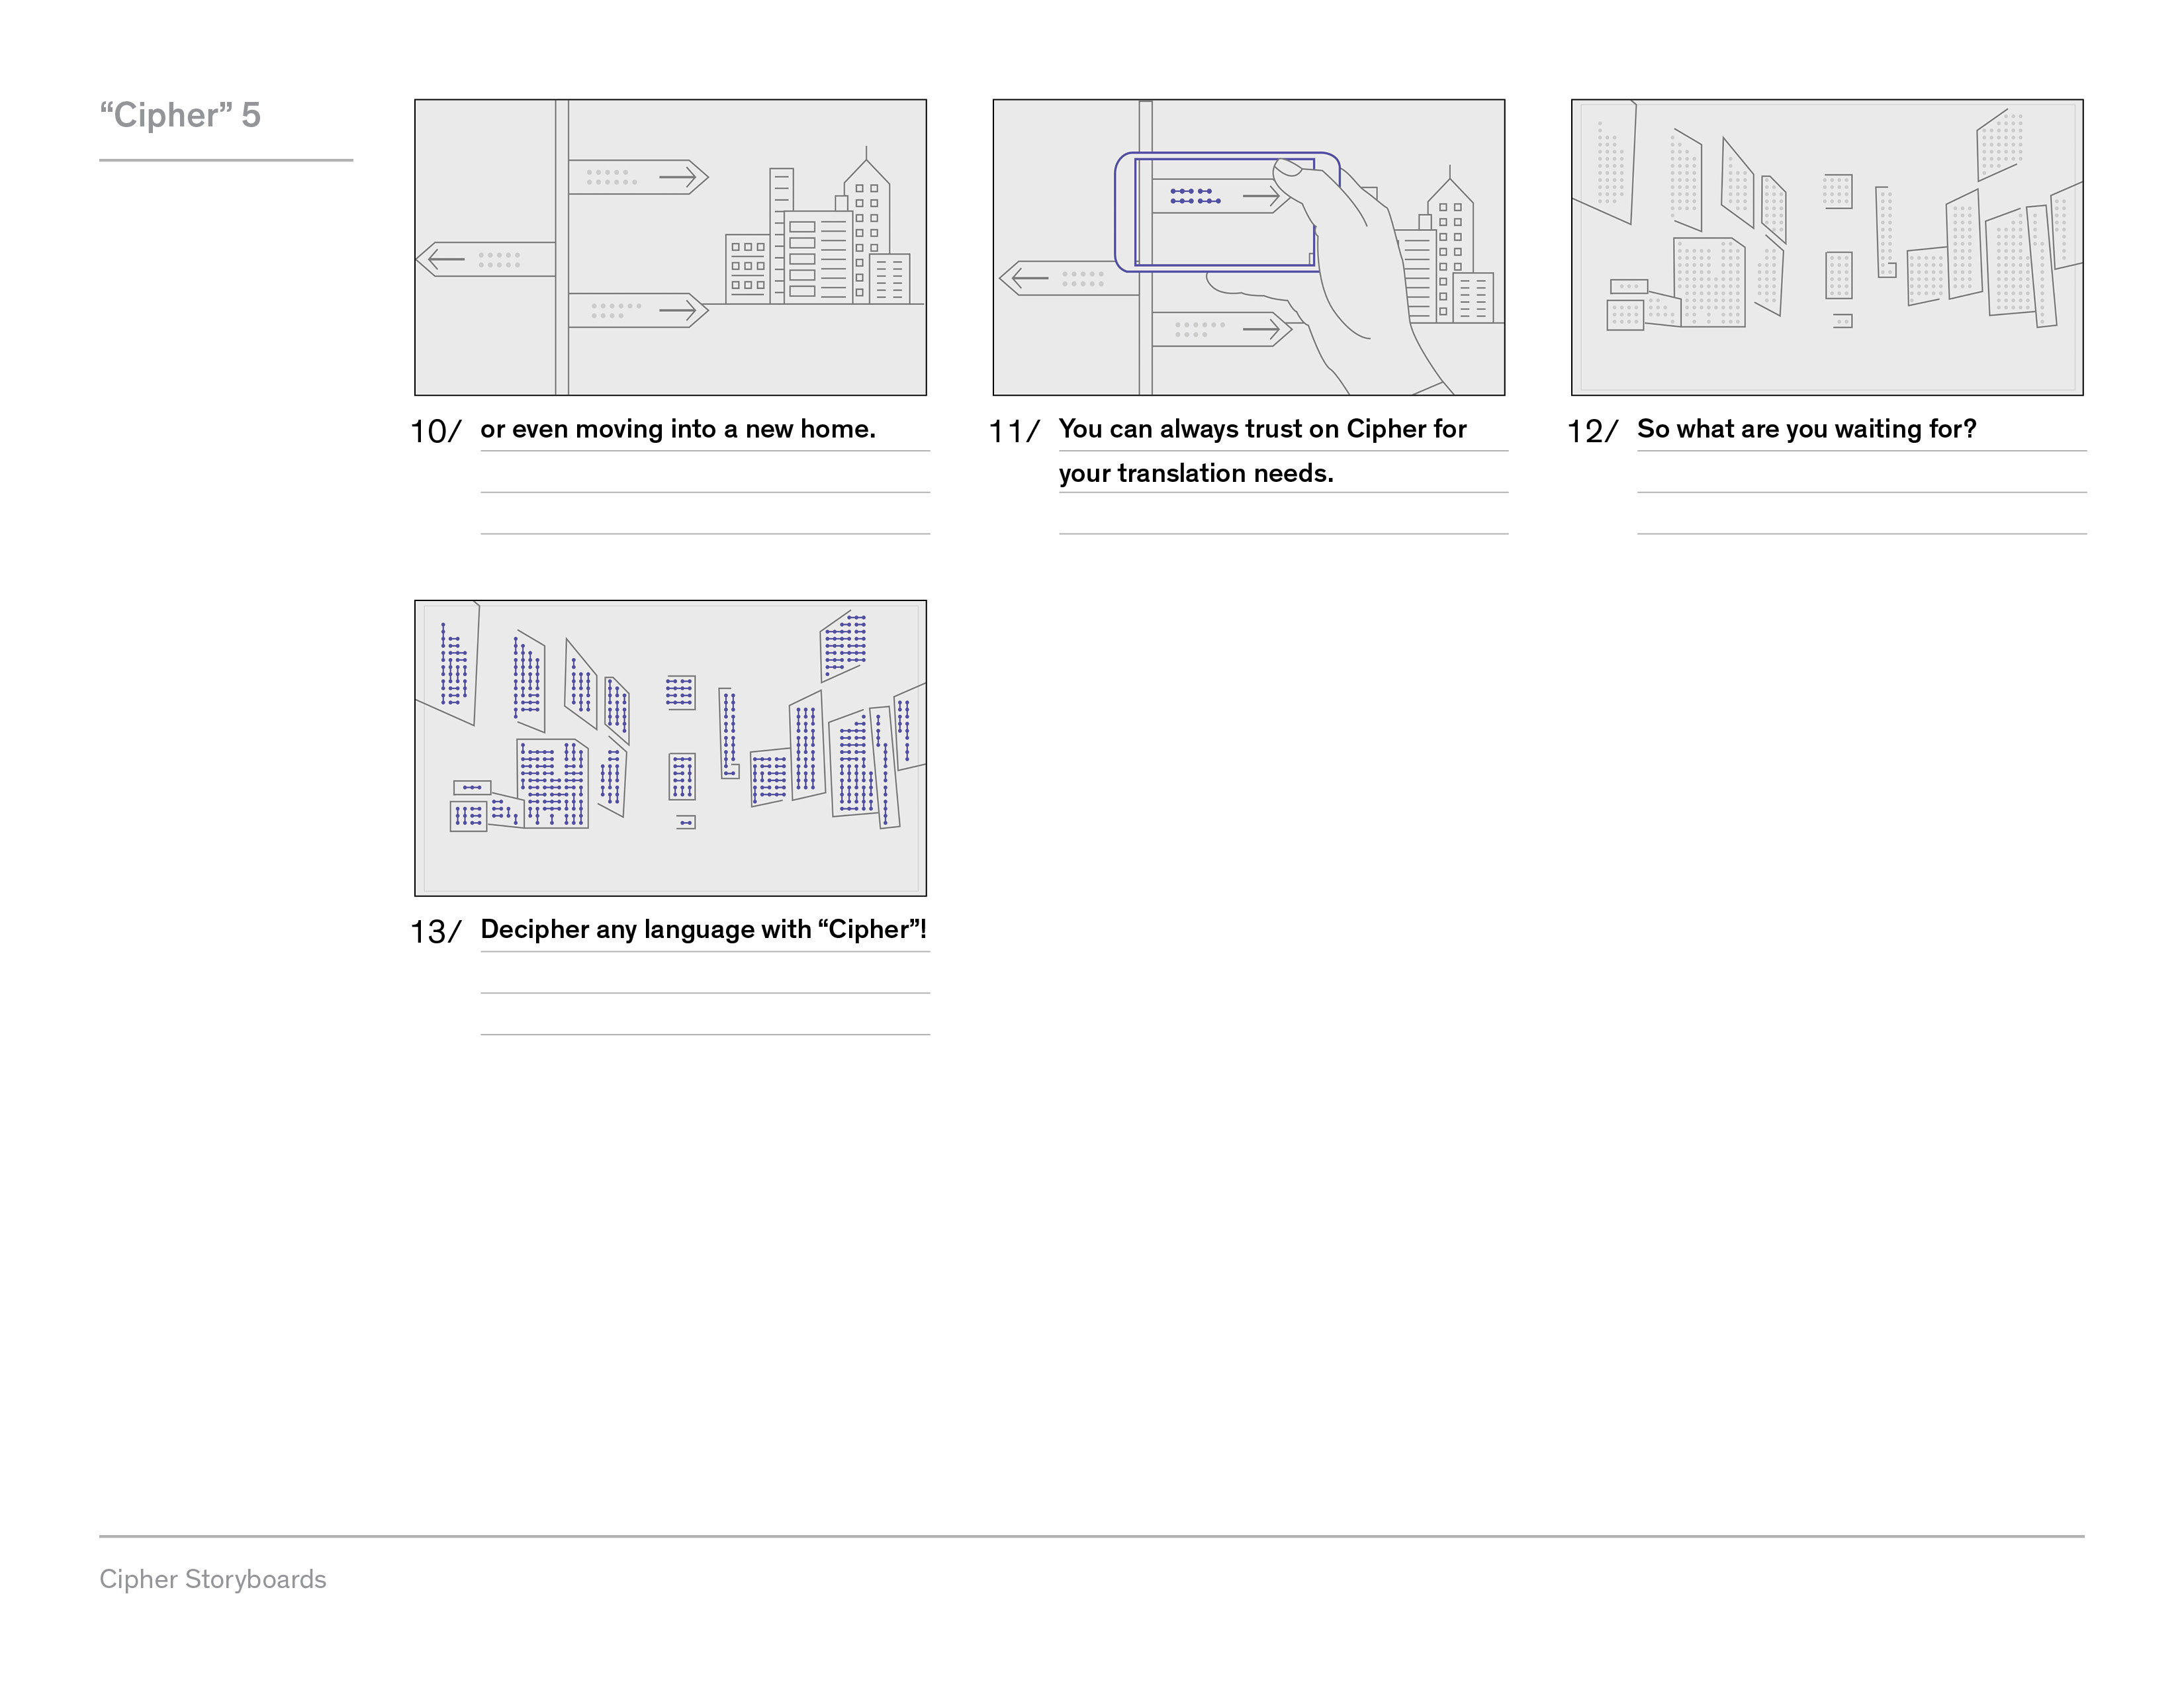Click storyboard frame 13 purple buildings thumbnail

[x=670, y=748]
